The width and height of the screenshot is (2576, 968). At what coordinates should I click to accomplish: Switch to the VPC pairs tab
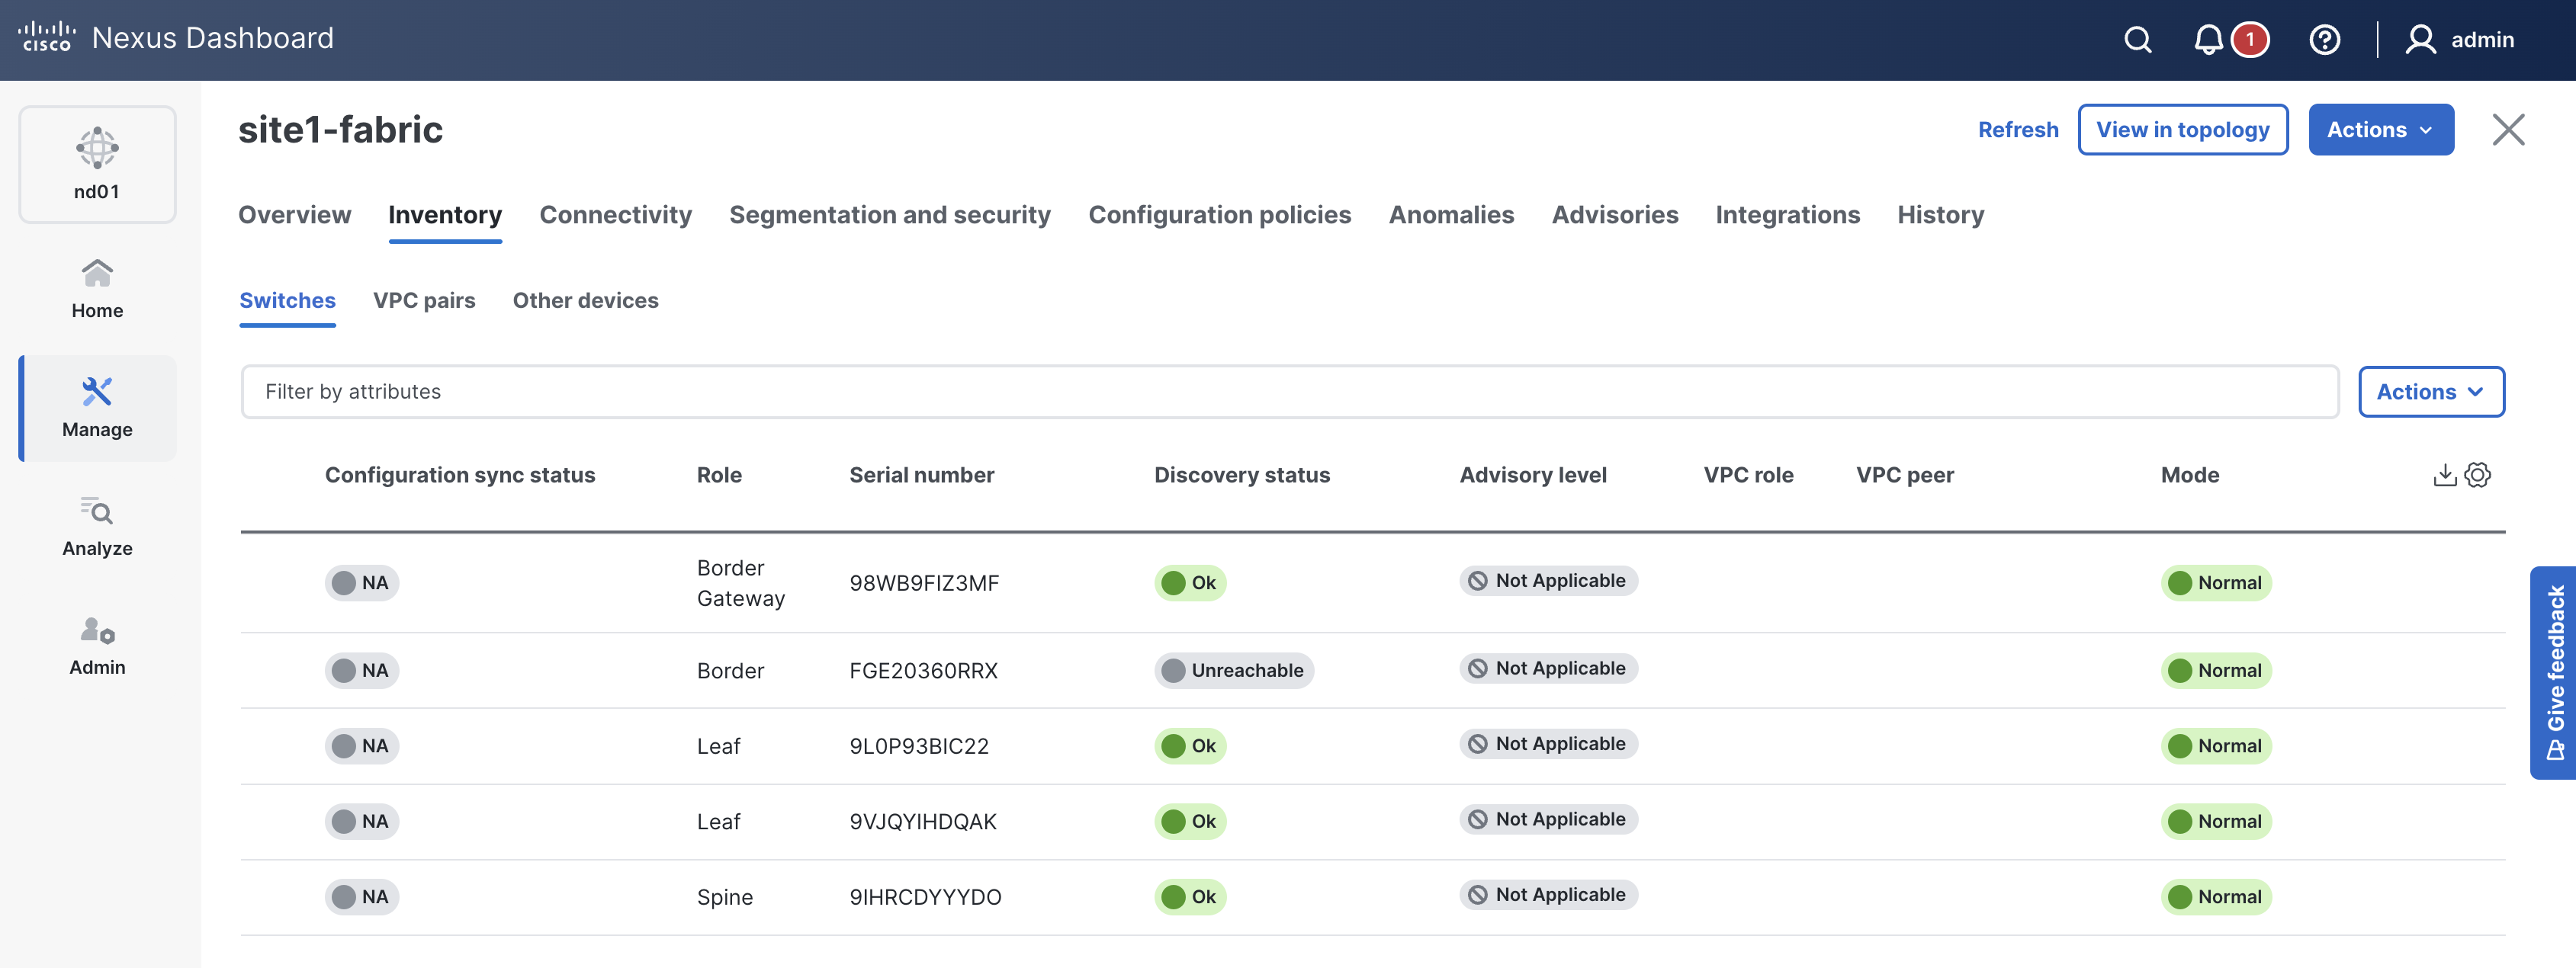pyautogui.click(x=424, y=301)
